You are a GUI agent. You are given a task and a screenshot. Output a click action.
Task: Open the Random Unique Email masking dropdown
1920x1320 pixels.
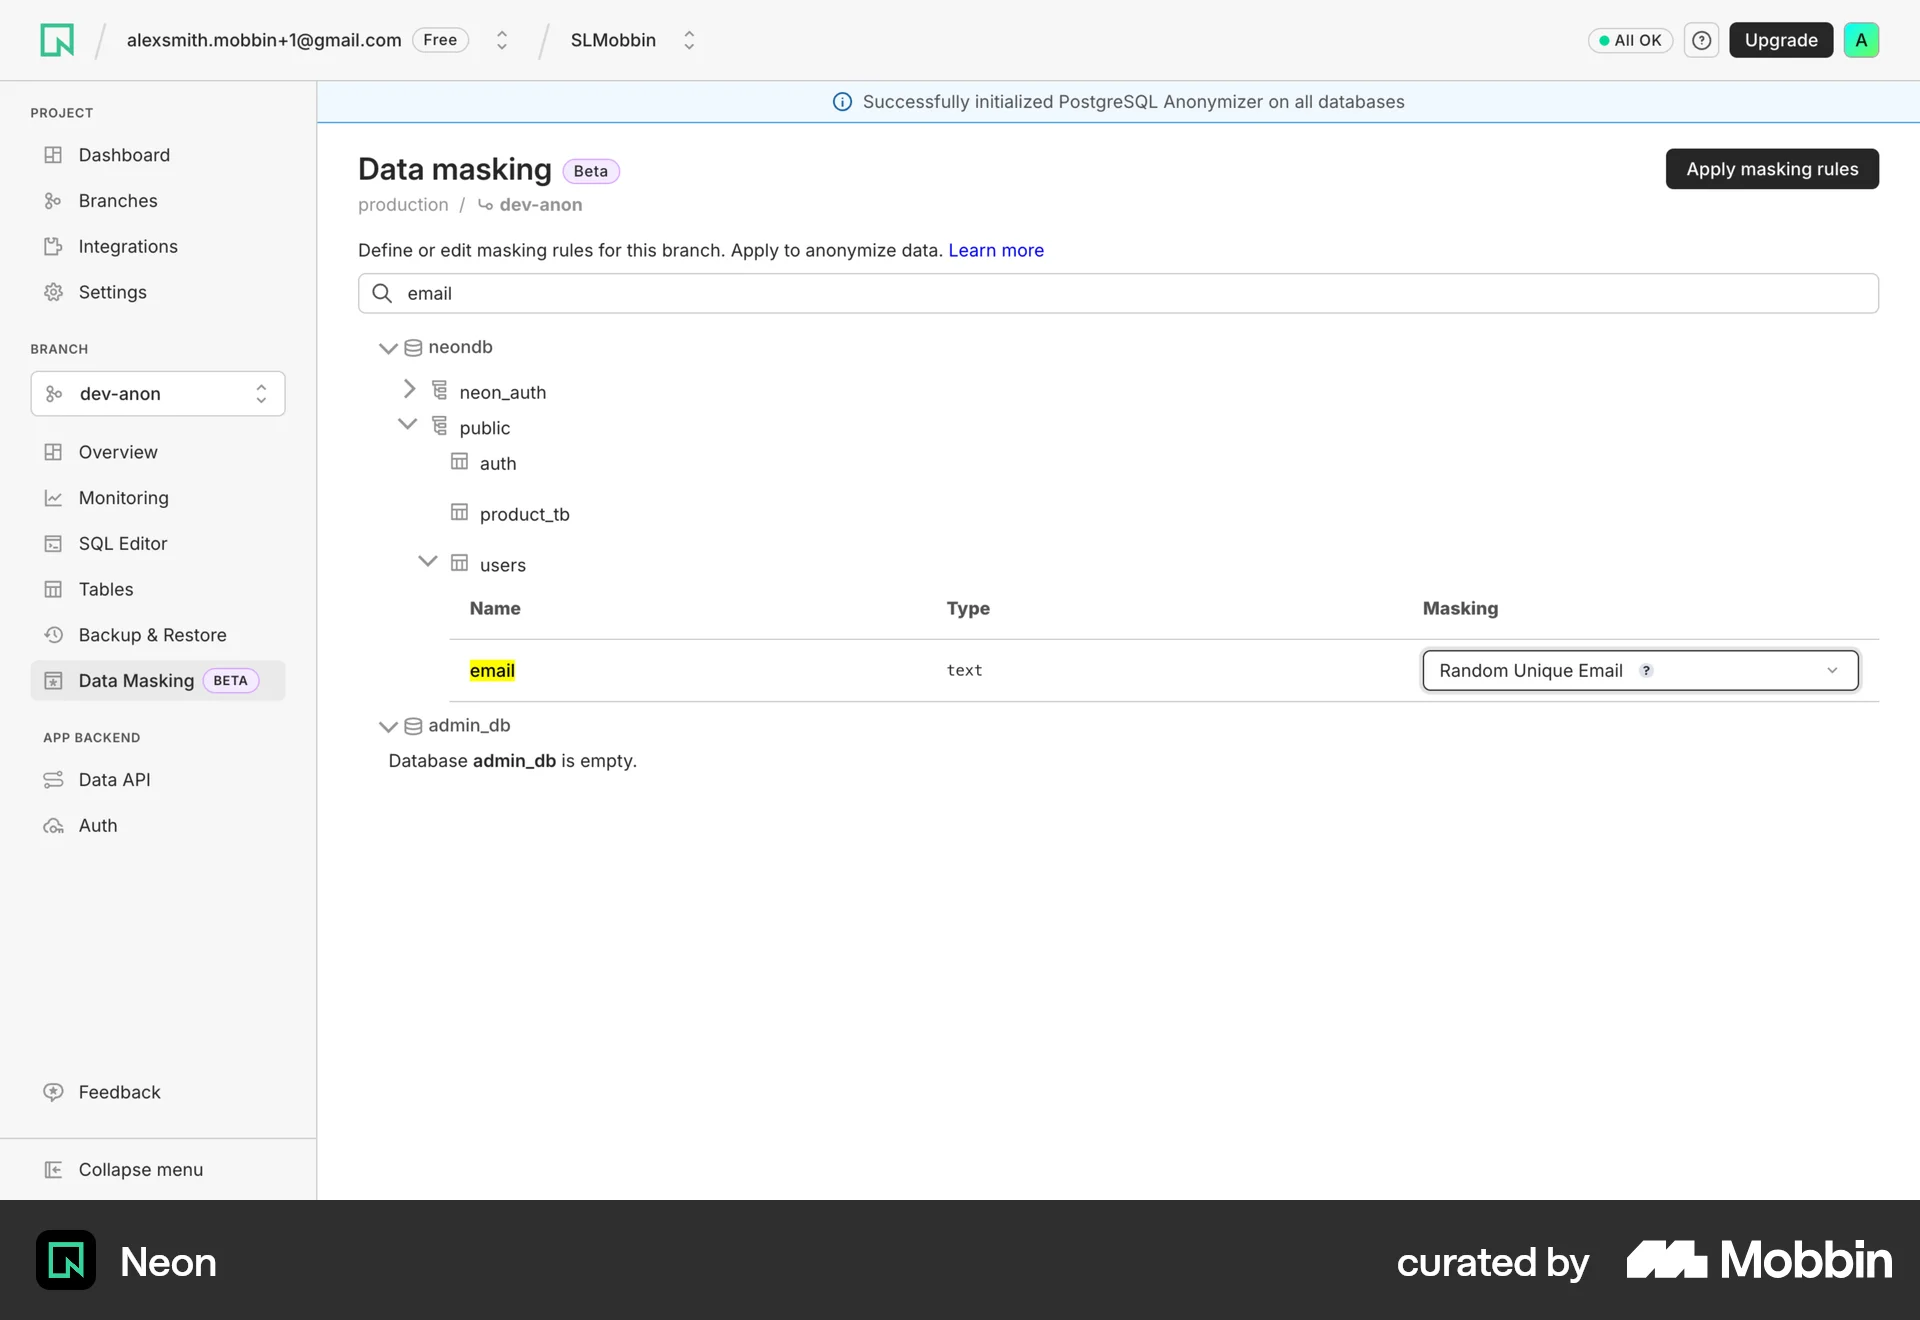click(x=1640, y=671)
